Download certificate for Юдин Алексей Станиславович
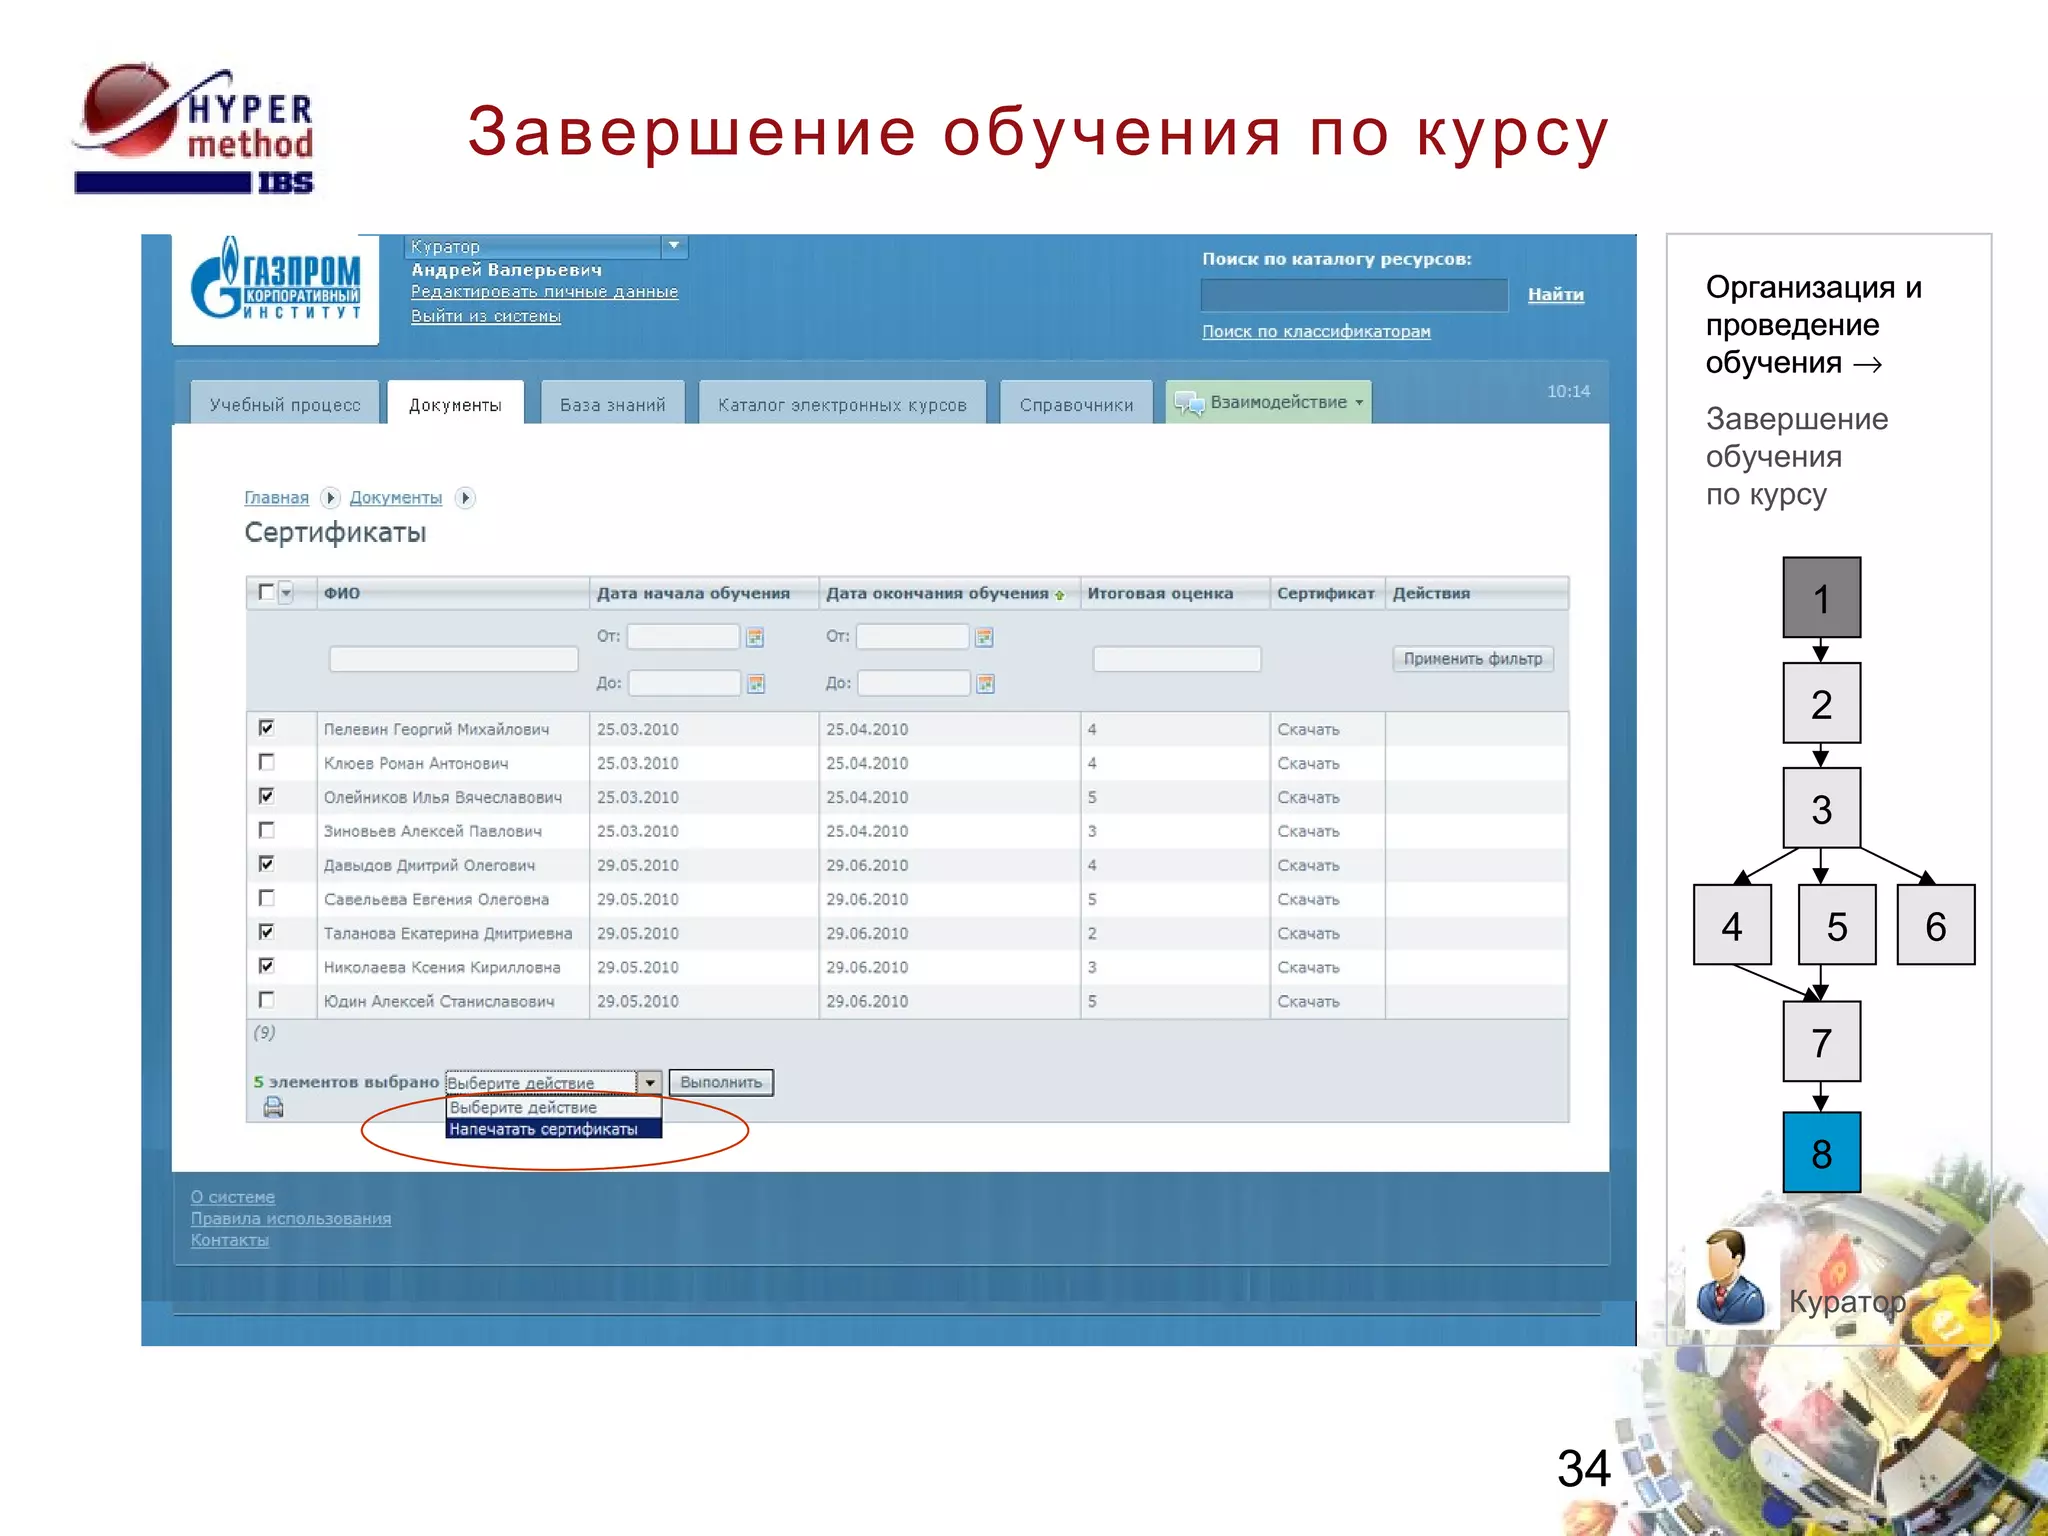The image size is (2048, 1536). (1308, 1002)
